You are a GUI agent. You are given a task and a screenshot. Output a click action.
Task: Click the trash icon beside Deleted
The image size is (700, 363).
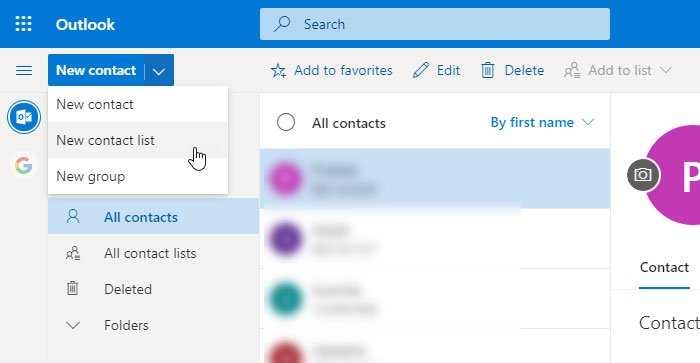click(x=72, y=289)
